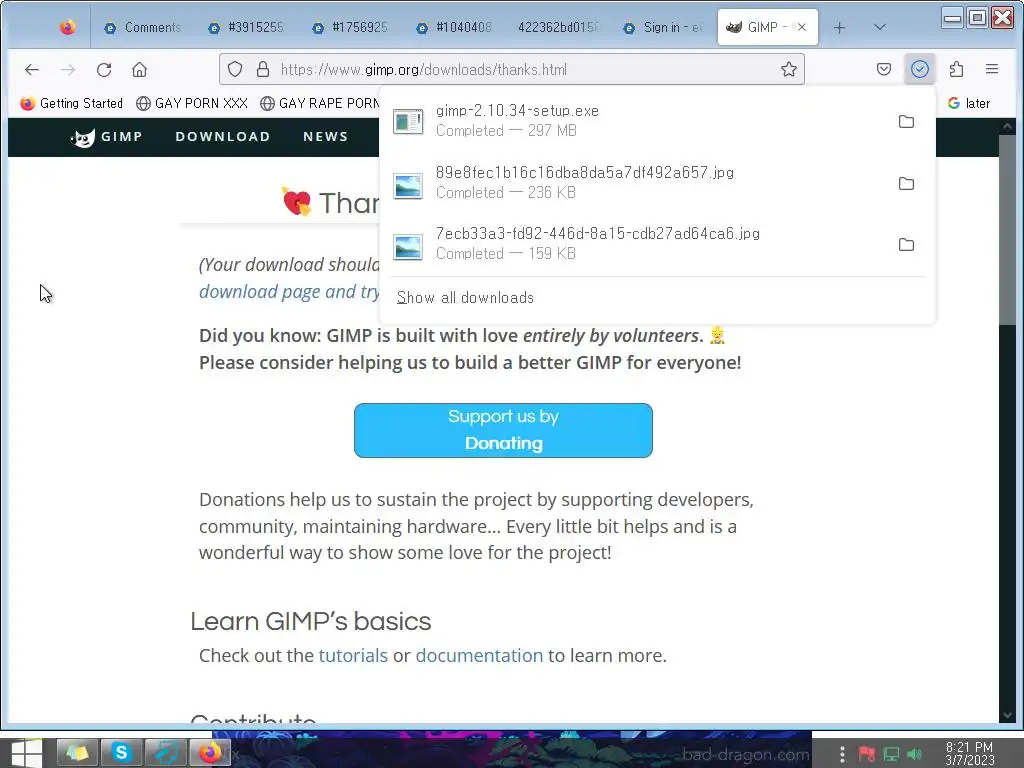The height and width of the screenshot is (768, 1024).
Task: Click the GIMP logo in navigation
Action: click(x=106, y=137)
